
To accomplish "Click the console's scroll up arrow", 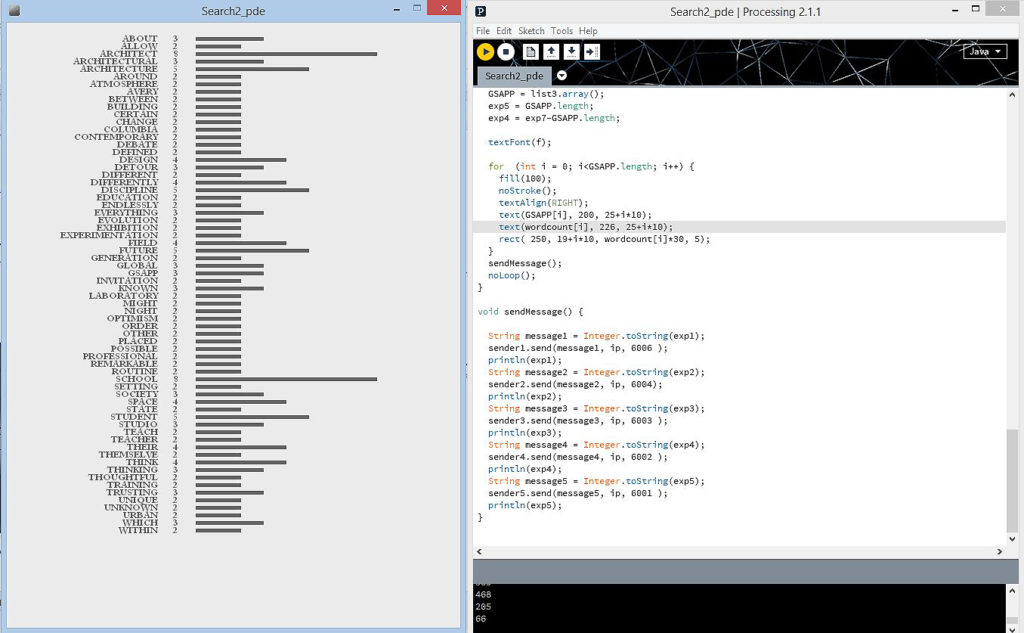I will pos(1013,592).
